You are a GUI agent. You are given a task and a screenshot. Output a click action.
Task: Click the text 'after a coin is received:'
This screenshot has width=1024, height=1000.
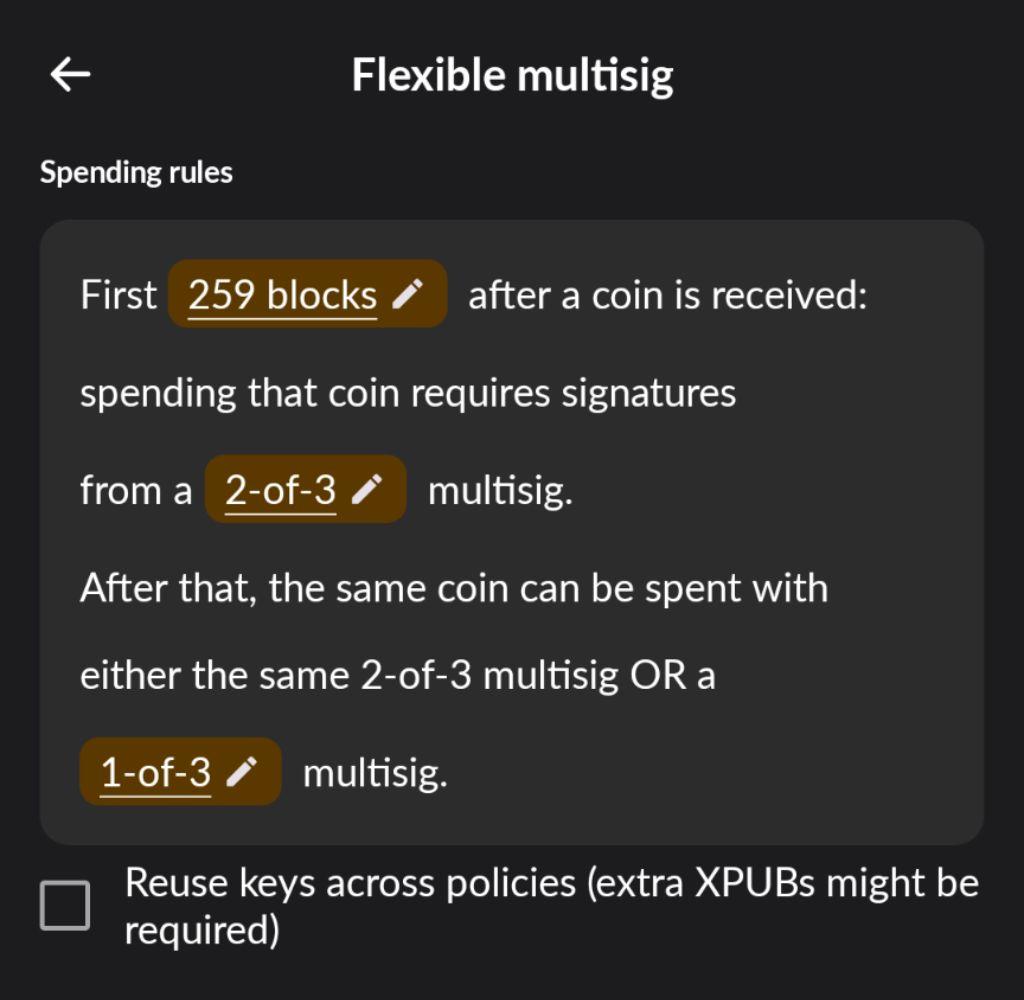tap(667, 295)
